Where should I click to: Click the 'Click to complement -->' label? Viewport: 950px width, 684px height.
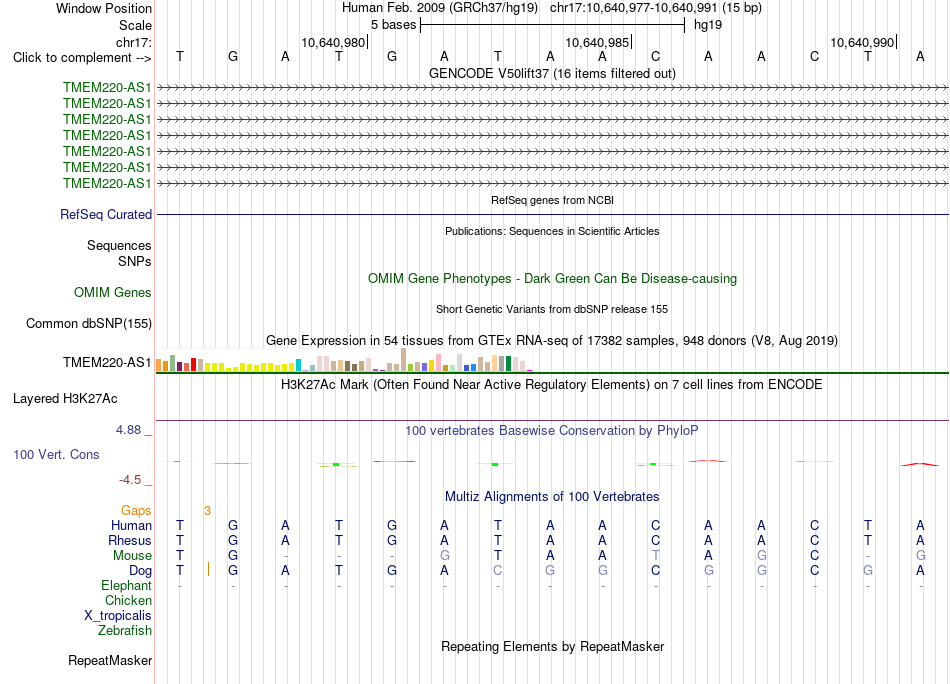(x=82, y=58)
